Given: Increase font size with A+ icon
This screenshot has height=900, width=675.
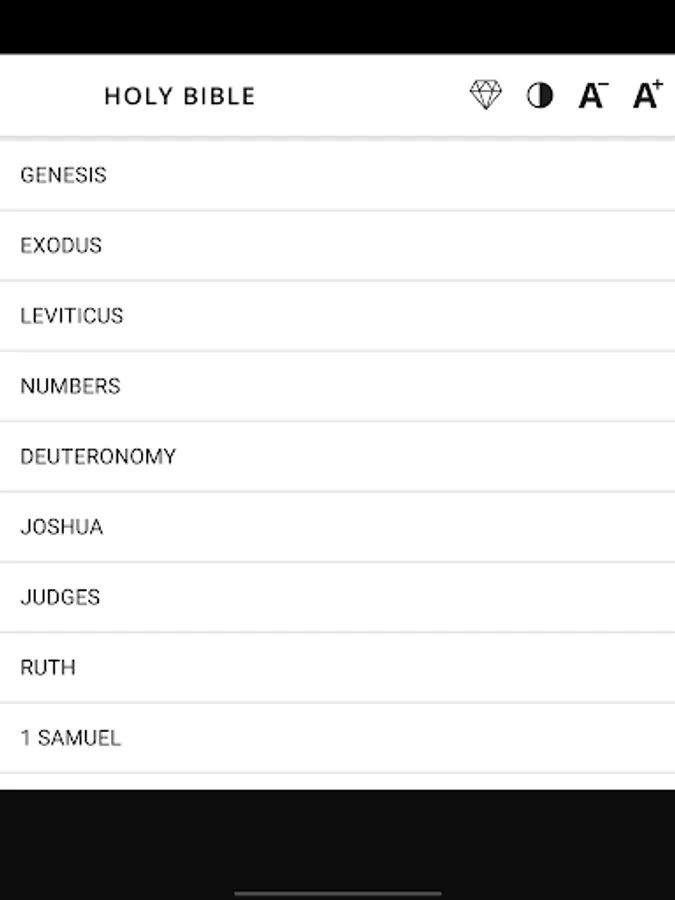Looking at the screenshot, I should tap(647, 94).
